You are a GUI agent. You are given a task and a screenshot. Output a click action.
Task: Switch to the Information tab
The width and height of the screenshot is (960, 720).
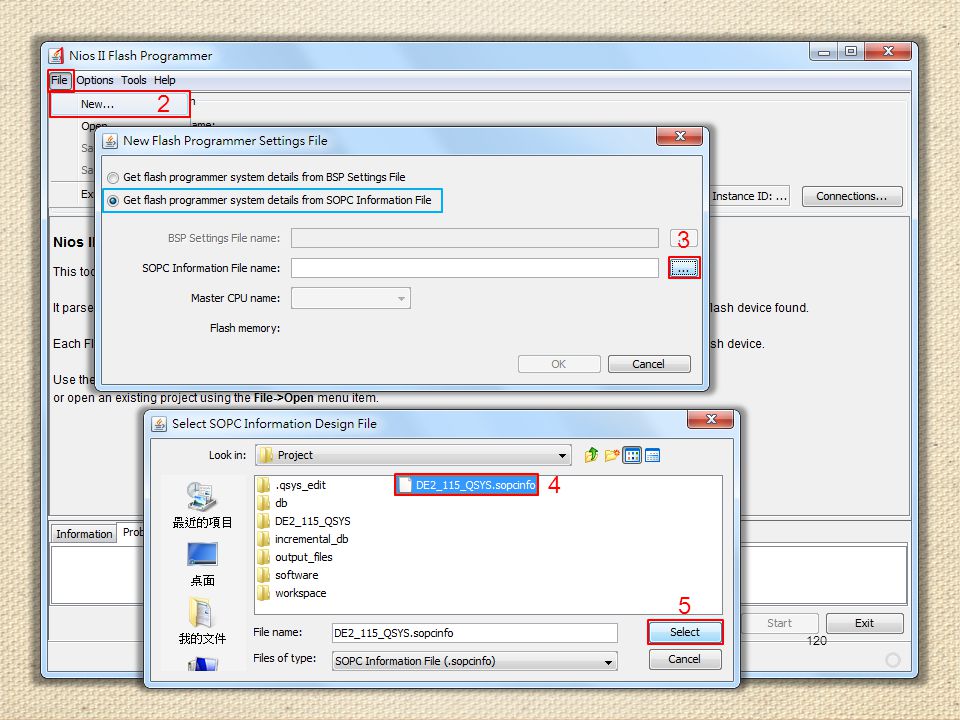click(x=84, y=534)
